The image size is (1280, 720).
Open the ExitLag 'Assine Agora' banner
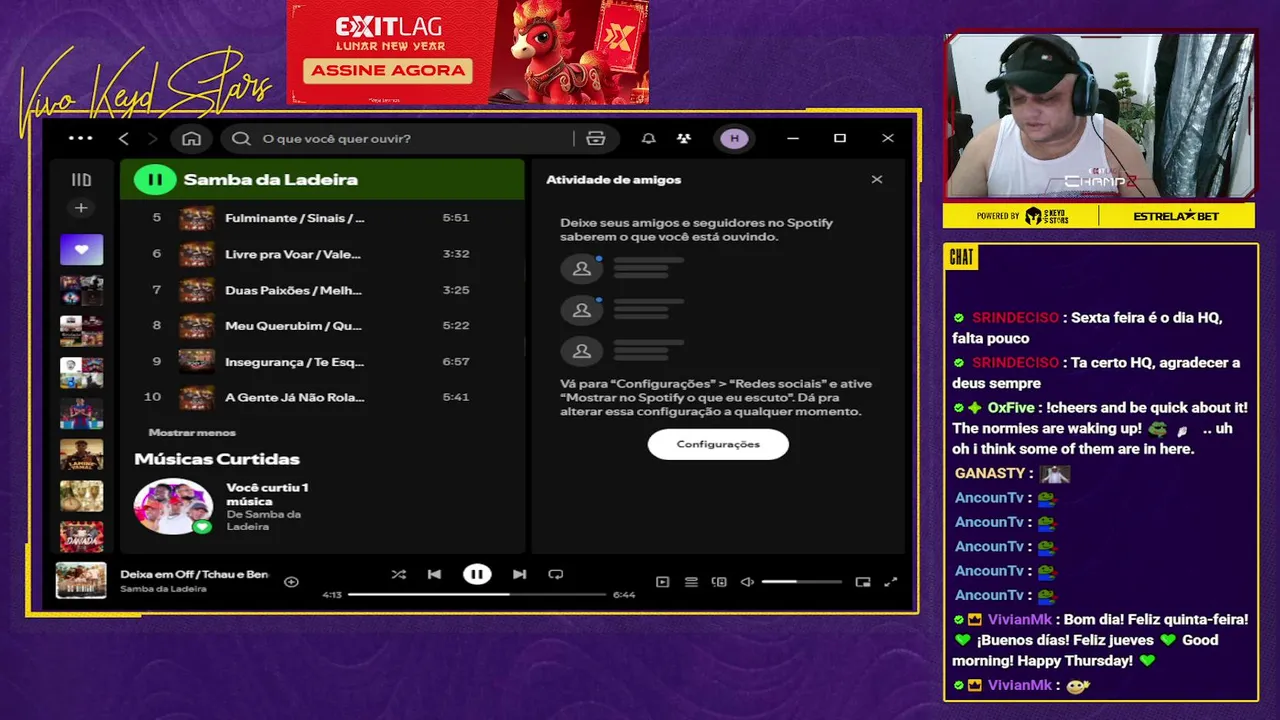coord(468,52)
